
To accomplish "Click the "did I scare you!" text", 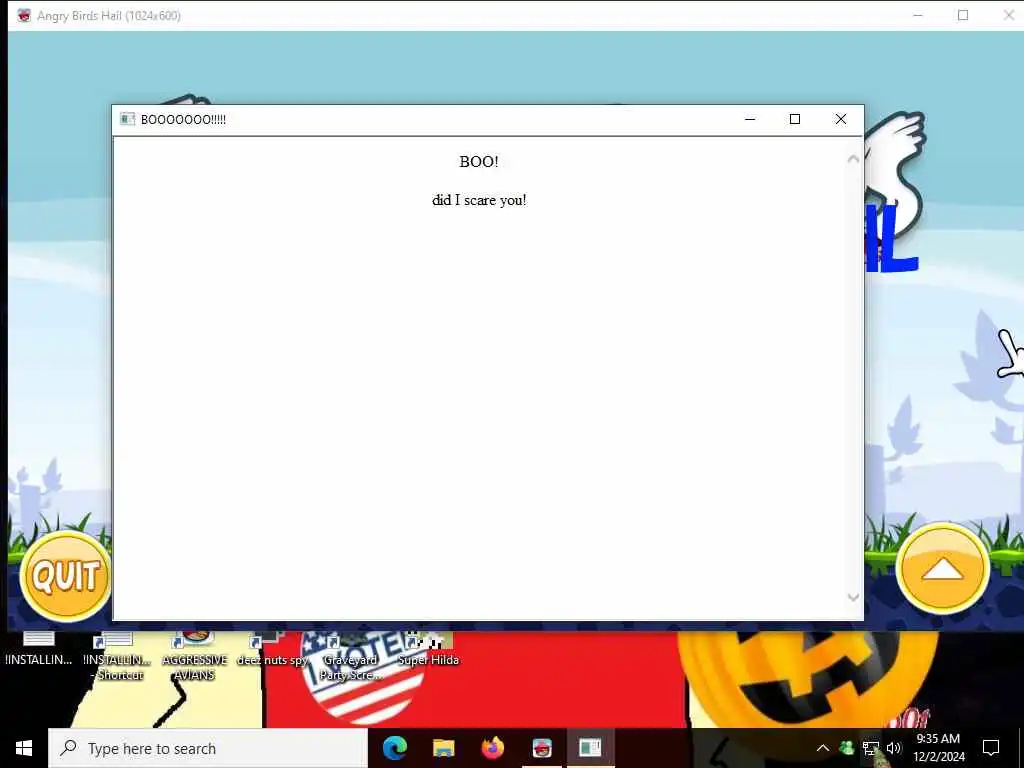I will pyautogui.click(x=479, y=200).
